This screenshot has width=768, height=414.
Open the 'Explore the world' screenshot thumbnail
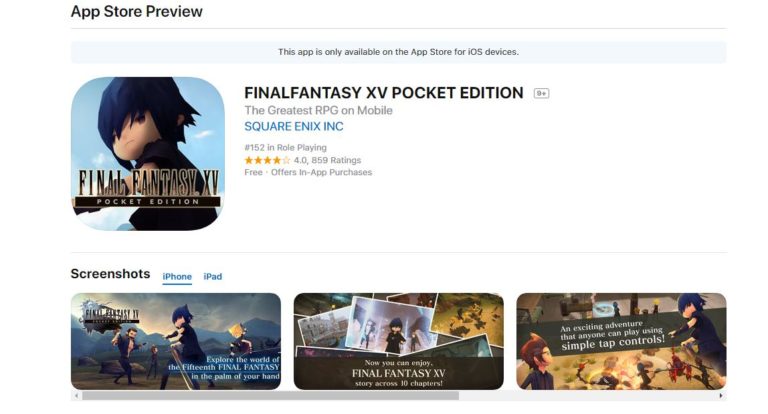[x=176, y=341]
